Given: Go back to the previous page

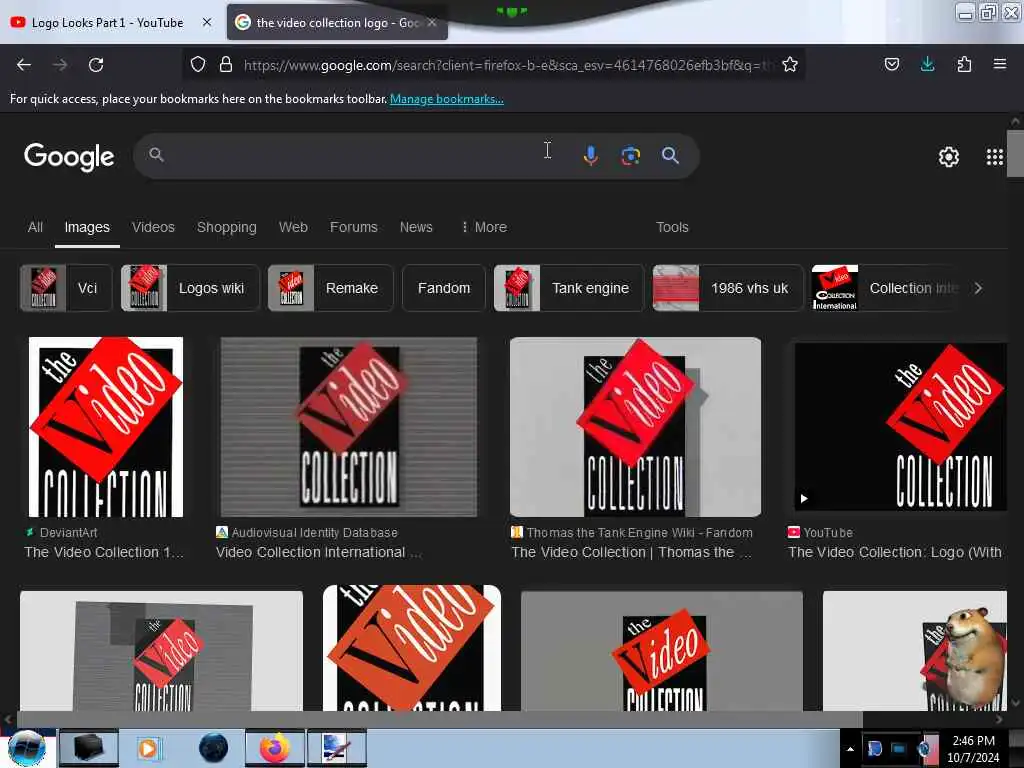Looking at the screenshot, I should pyautogui.click(x=24, y=65).
